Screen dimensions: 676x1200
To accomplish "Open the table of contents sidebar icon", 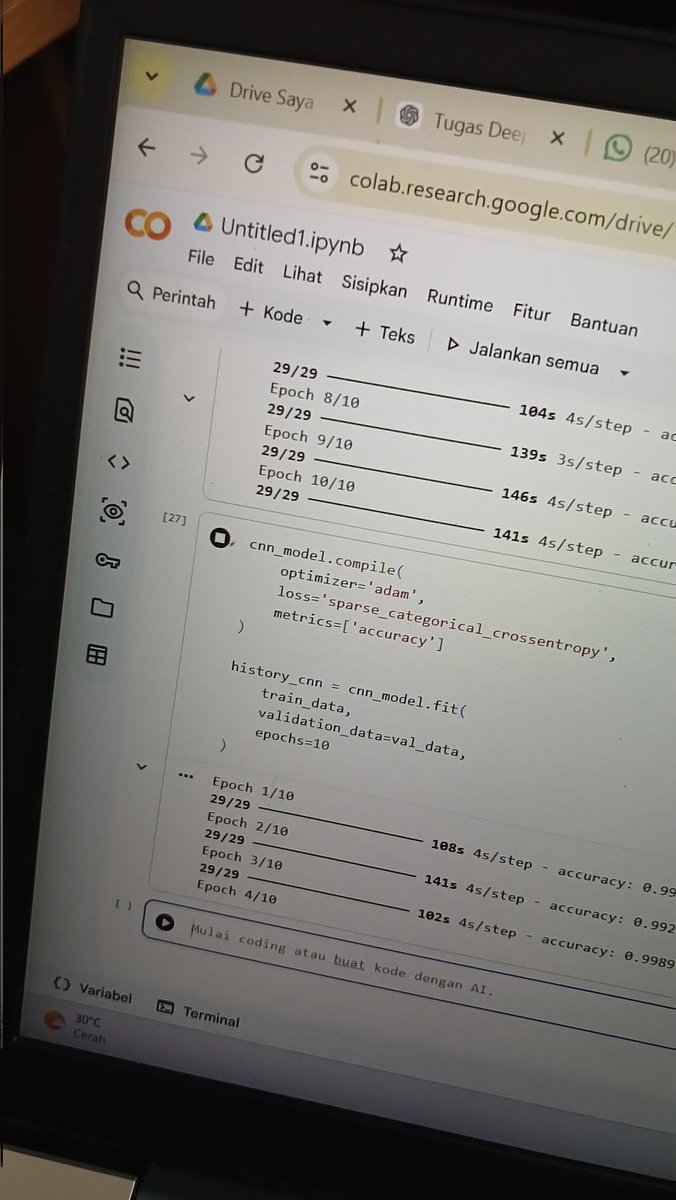I will [130, 358].
